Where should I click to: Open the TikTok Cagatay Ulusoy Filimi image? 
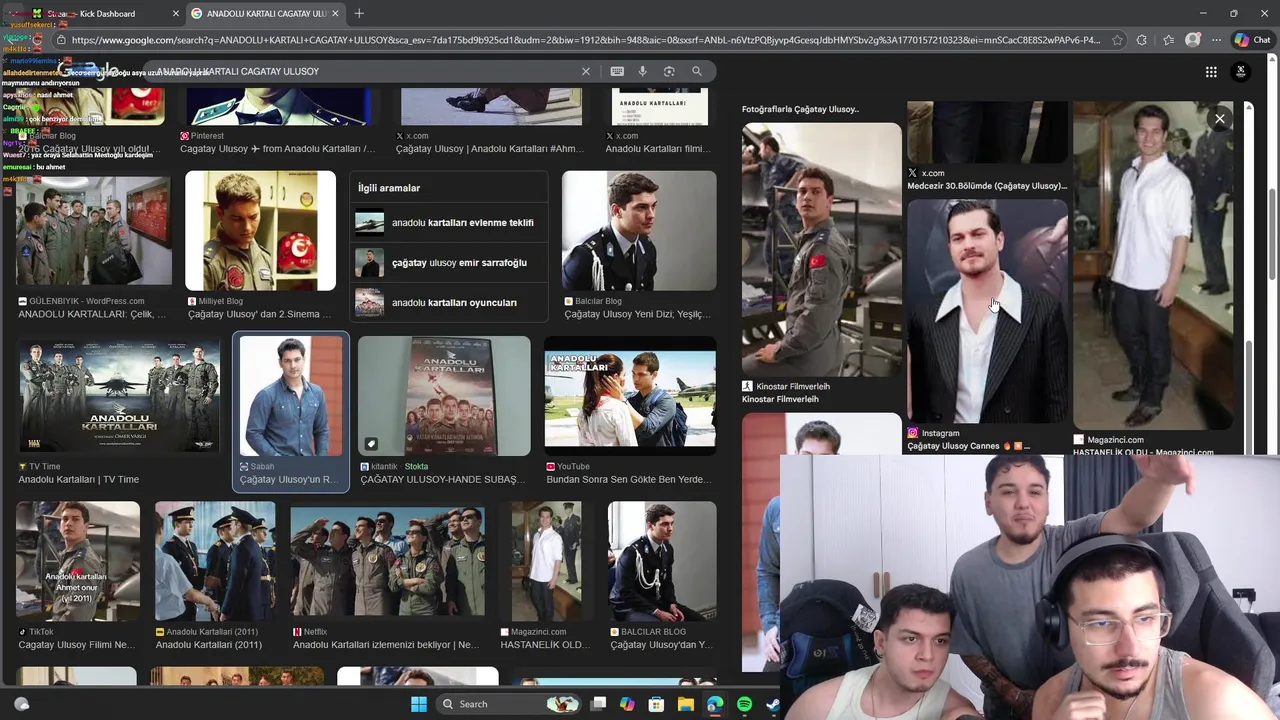pos(78,561)
